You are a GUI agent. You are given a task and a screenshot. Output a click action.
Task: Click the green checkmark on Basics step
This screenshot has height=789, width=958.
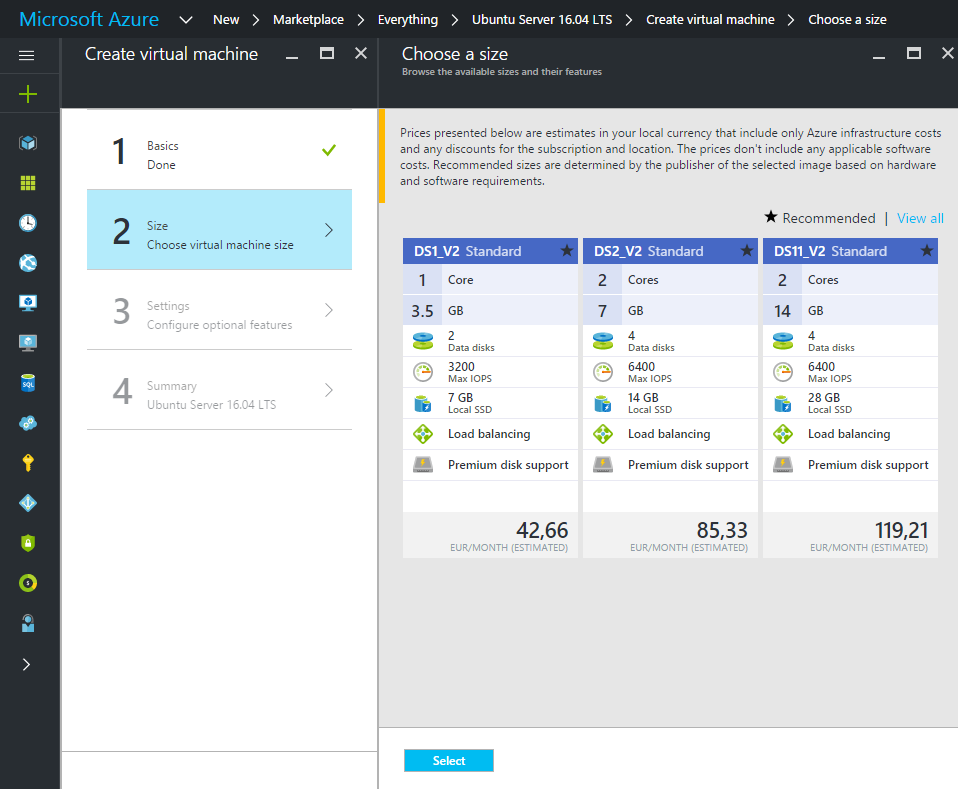click(x=329, y=150)
